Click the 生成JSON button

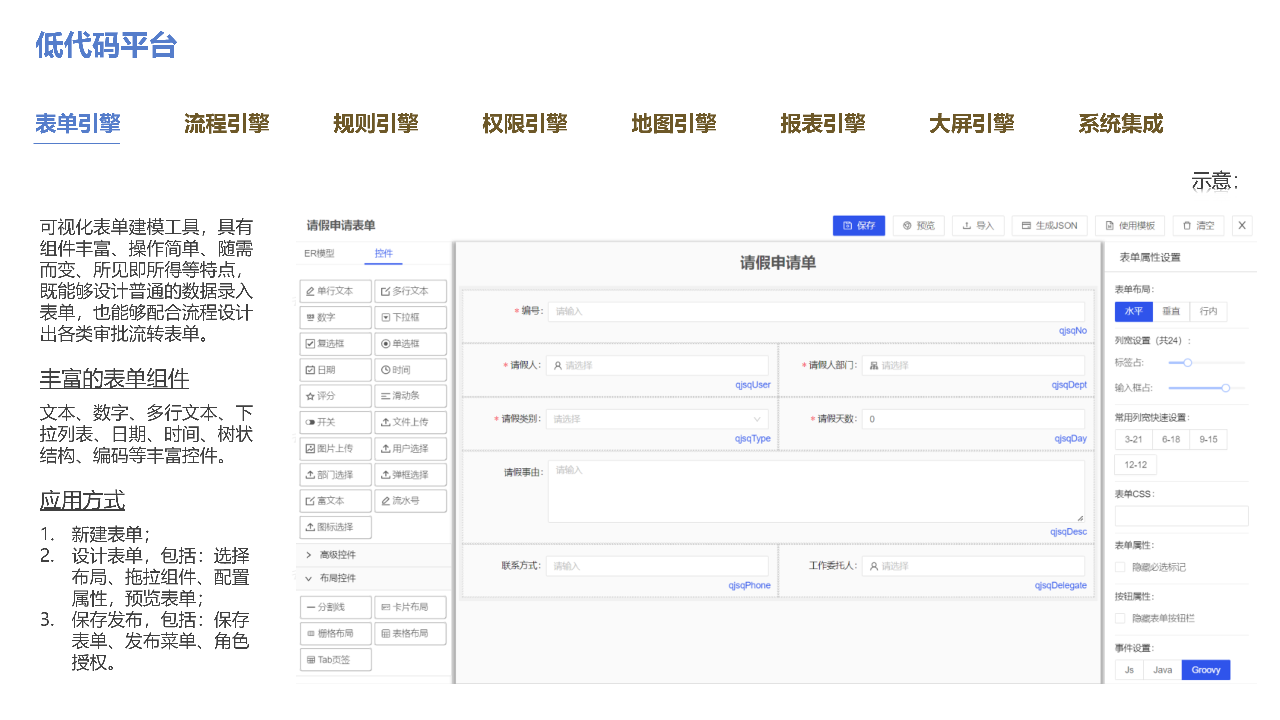click(1049, 226)
